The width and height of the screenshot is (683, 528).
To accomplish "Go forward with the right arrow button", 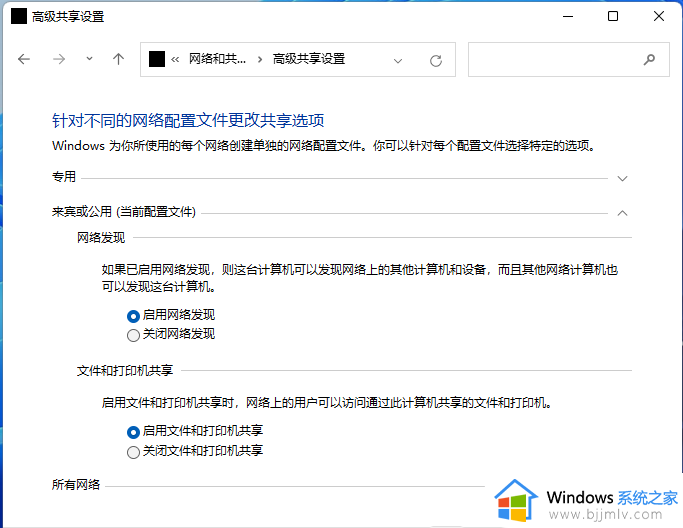I will (x=59, y=59).
